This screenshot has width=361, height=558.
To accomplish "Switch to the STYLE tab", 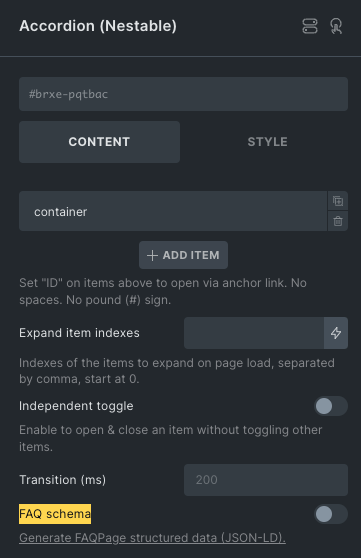I will pyautogui.click(x=267, y=142).
